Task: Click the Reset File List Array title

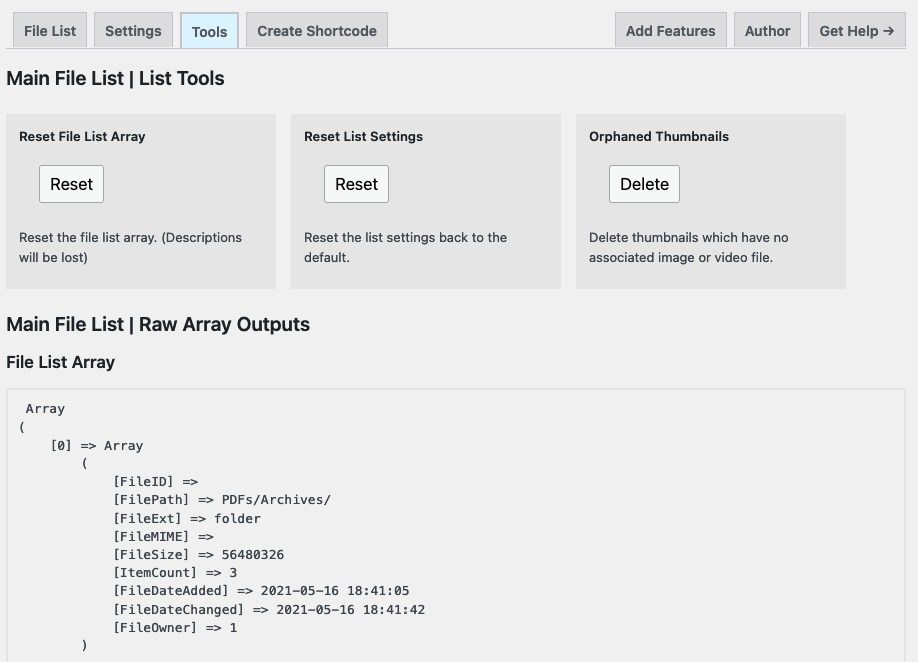Action: [82, 136]
